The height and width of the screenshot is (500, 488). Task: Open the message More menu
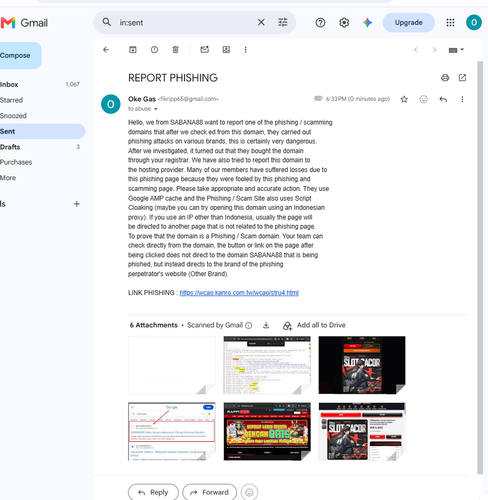(462, 99)
